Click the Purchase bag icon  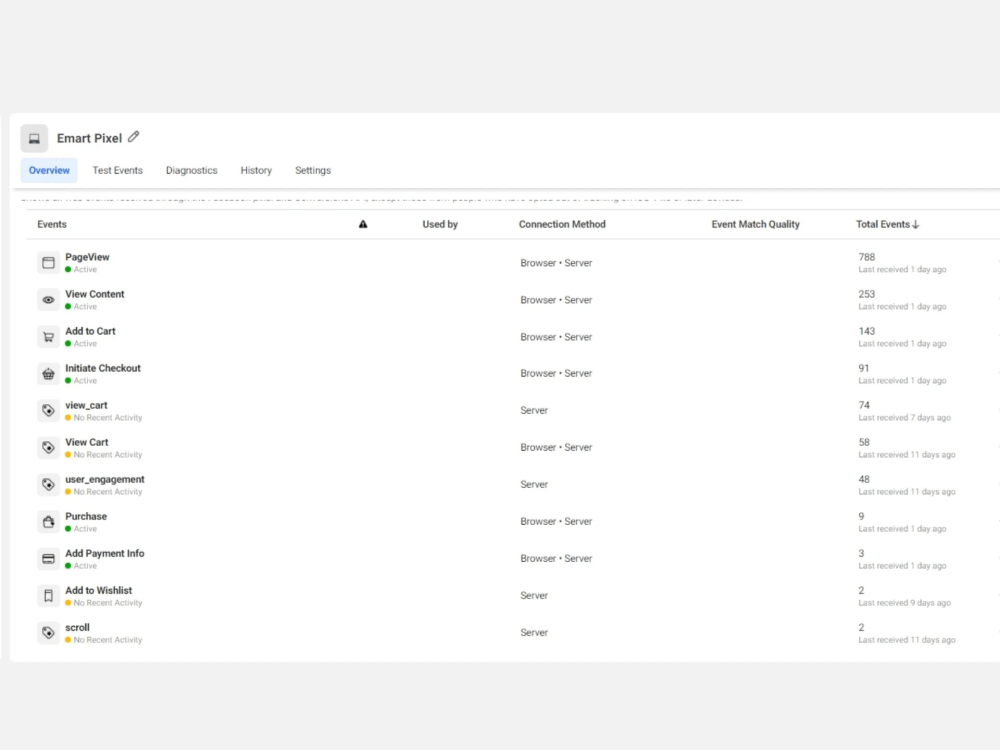pos(48,522)
